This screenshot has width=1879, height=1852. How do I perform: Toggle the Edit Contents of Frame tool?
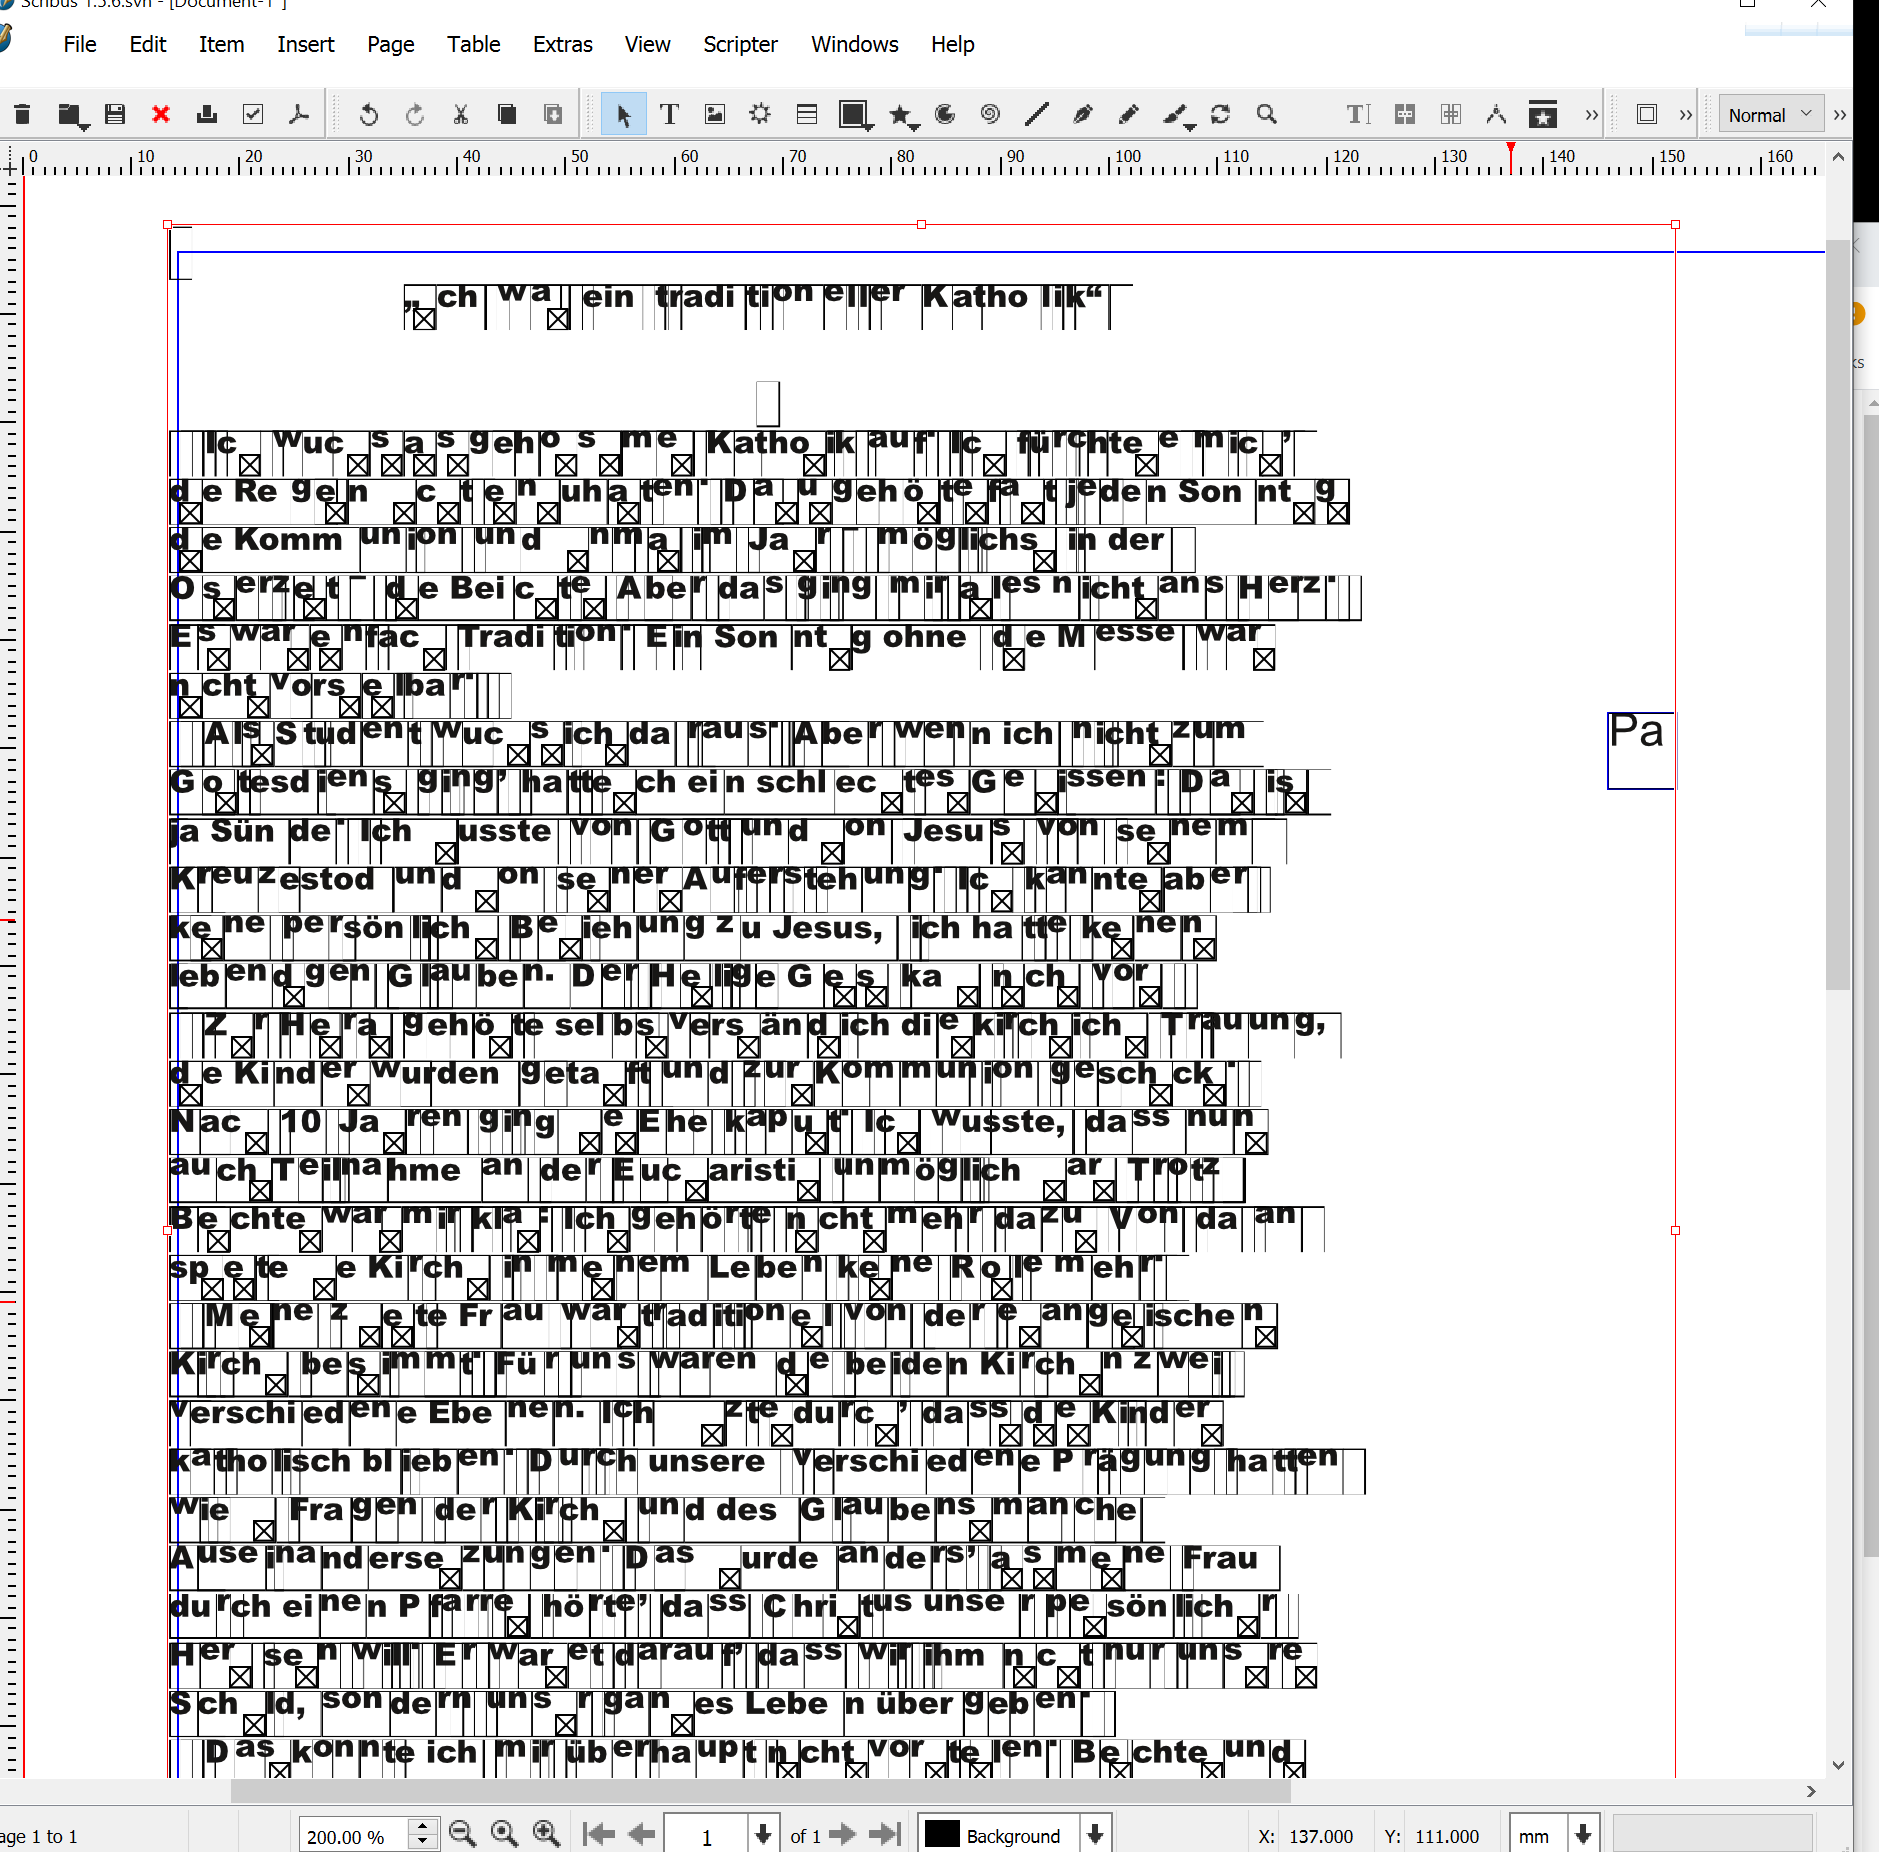1357,115
